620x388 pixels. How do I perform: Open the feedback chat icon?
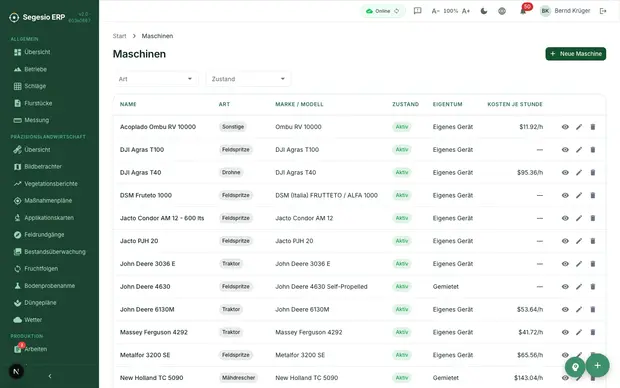417,11
